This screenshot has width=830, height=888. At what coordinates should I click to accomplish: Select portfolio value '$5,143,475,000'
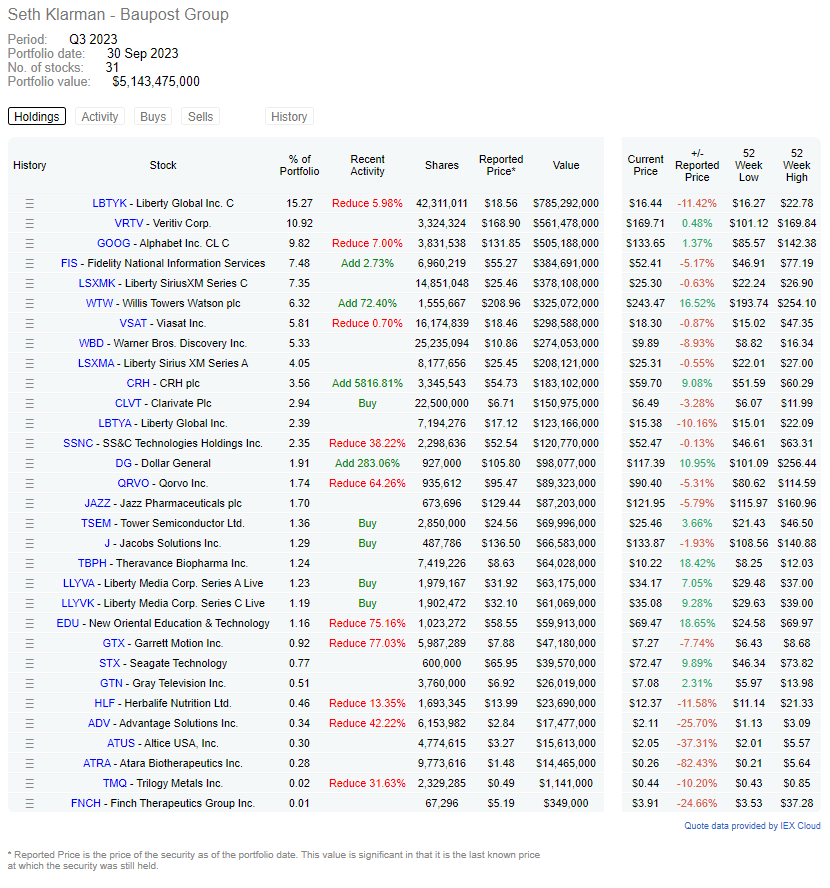(156, 82)
